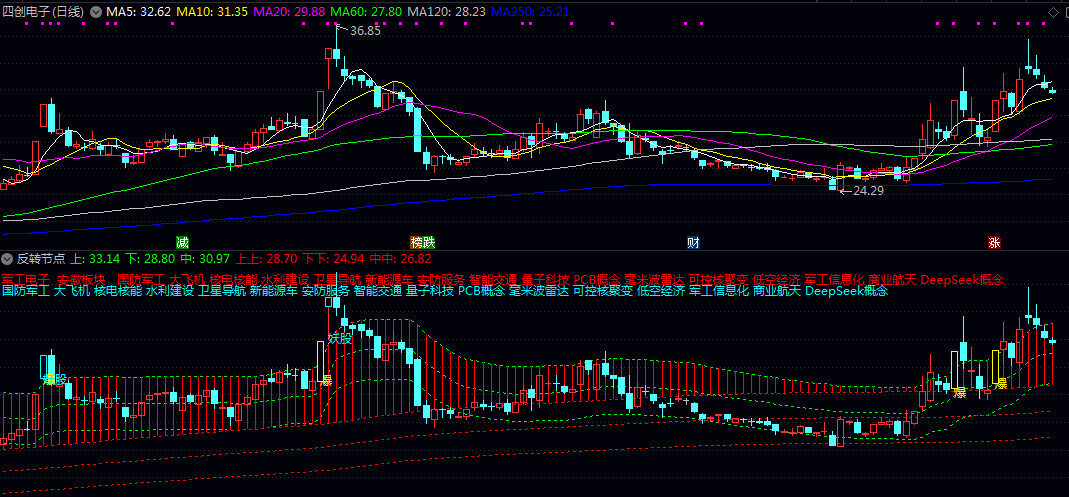
Task: Click the 中中: 26.82 indicator value
Action: point(400,258)
